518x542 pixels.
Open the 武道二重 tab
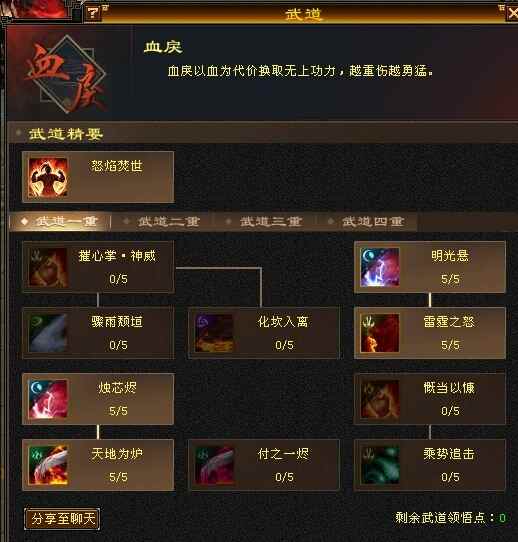162,222
